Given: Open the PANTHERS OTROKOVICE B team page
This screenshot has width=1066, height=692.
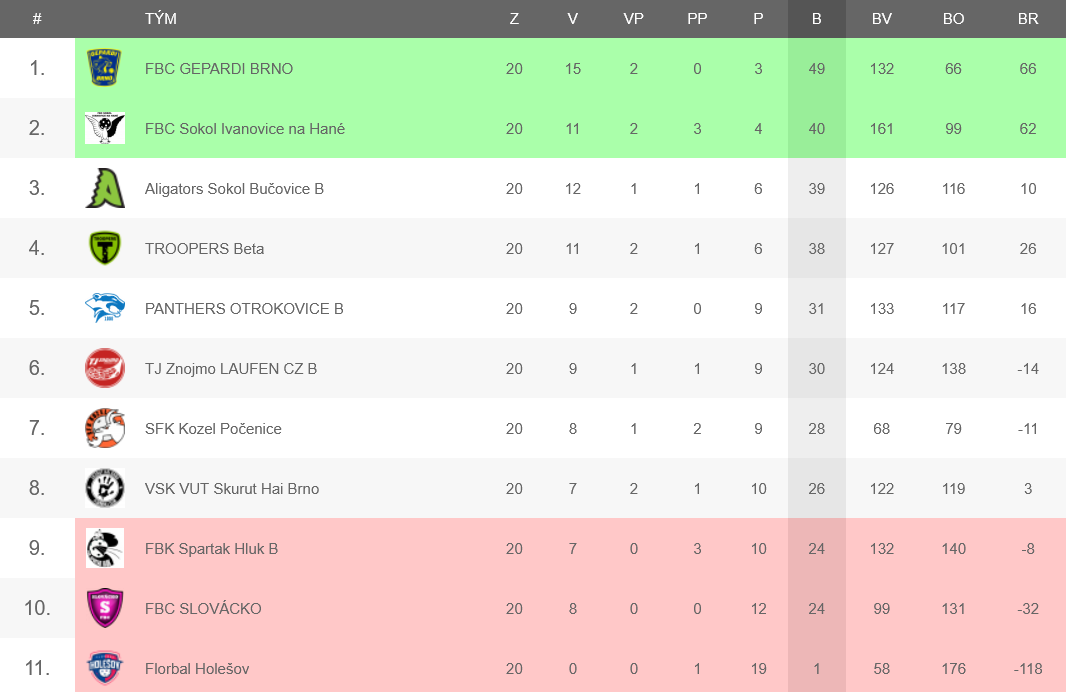Looking at the screenshot, I should point(244,309).
